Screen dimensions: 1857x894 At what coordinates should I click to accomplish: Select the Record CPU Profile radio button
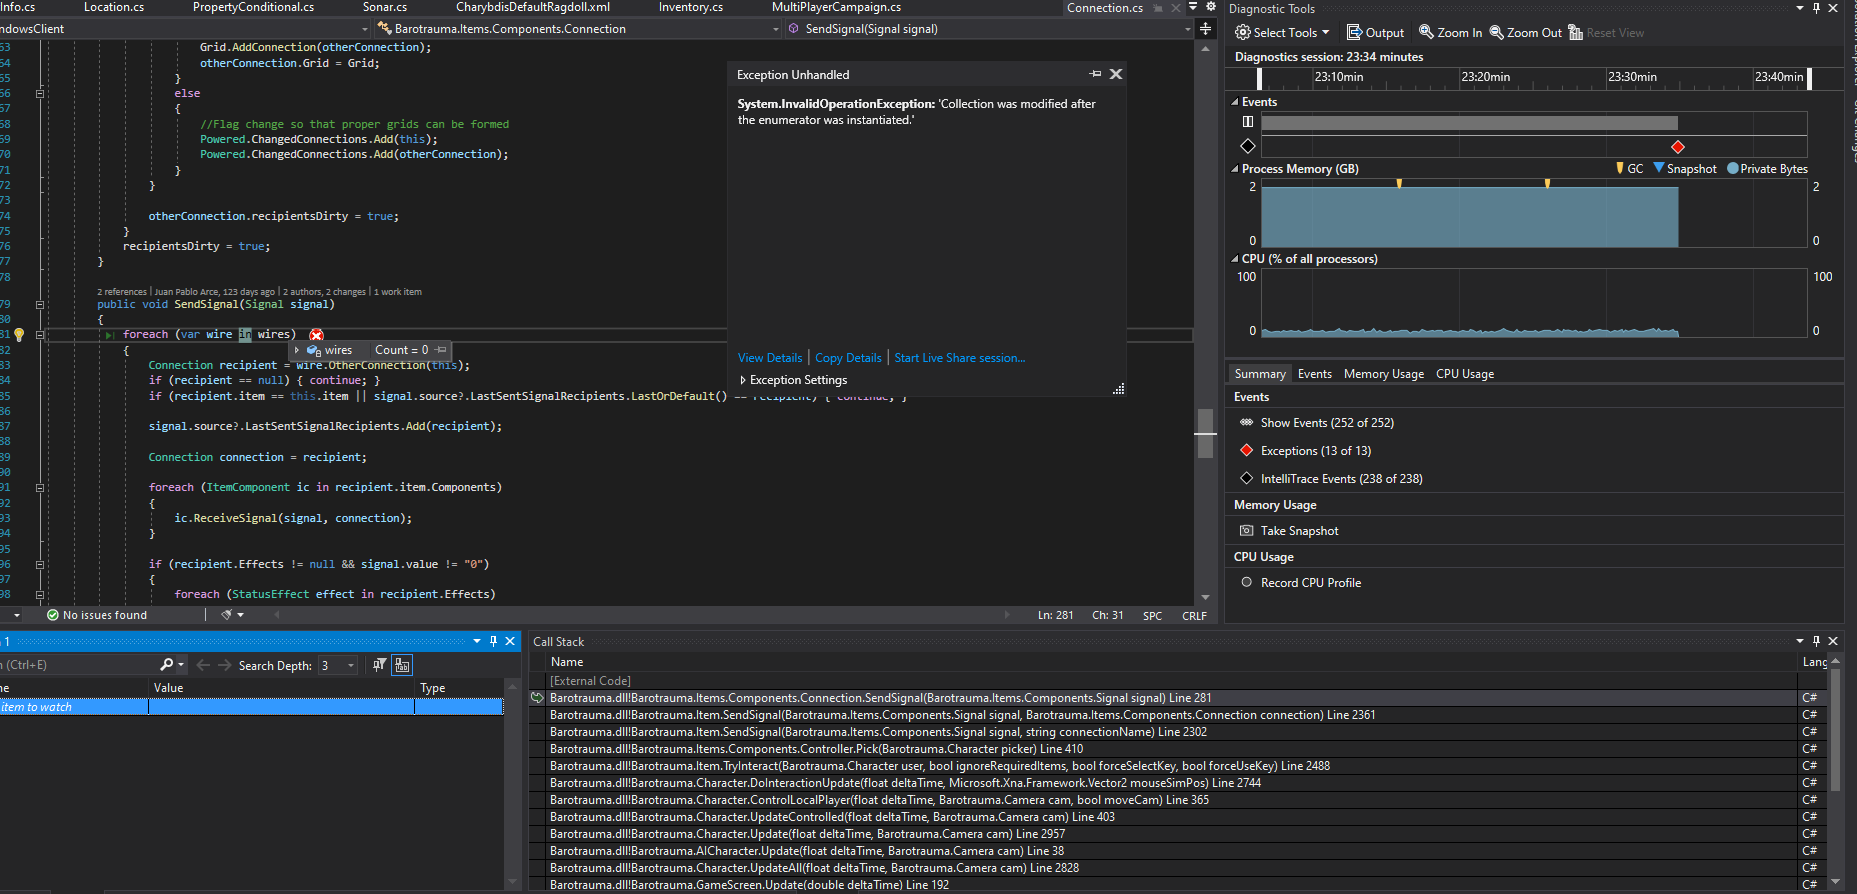(x=1246, y=582)
